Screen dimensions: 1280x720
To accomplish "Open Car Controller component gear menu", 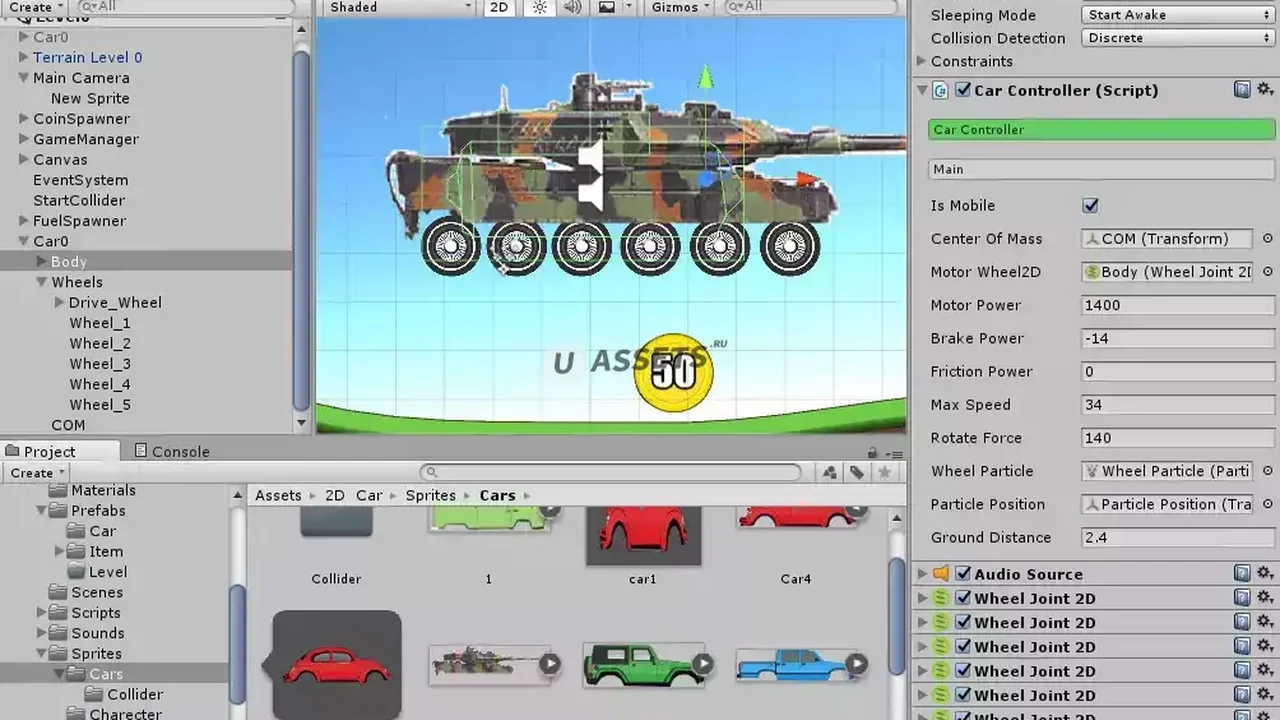I will 1266,90.
